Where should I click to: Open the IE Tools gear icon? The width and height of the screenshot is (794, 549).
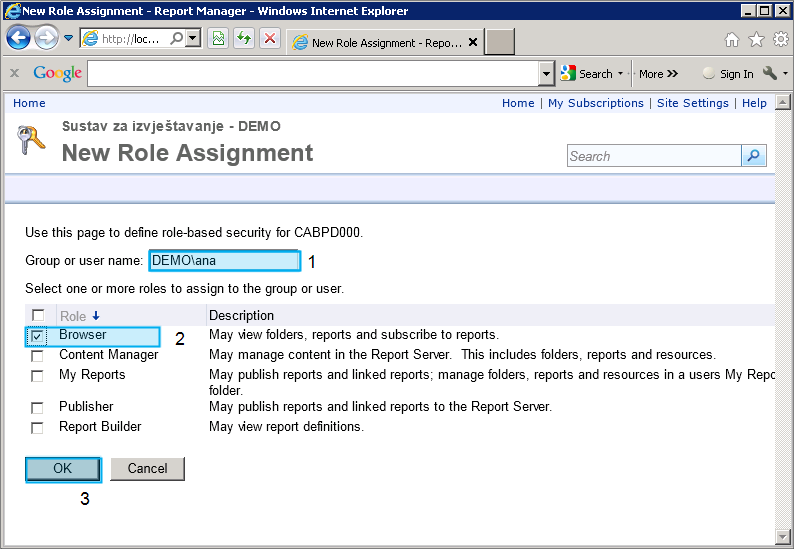[x=781, y=39]
